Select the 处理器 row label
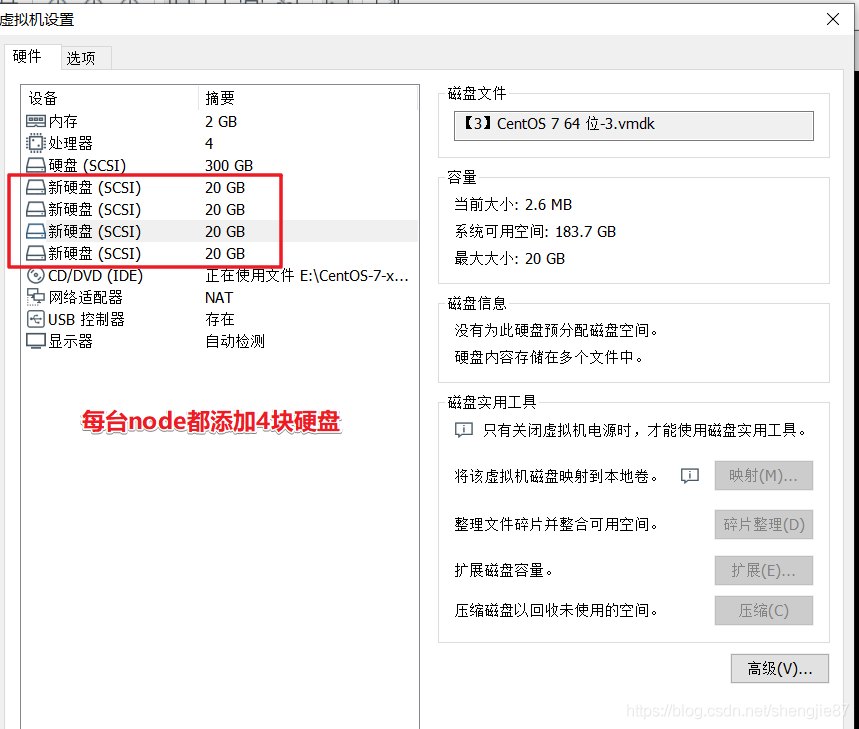859x729 pixels. point(70,143)
